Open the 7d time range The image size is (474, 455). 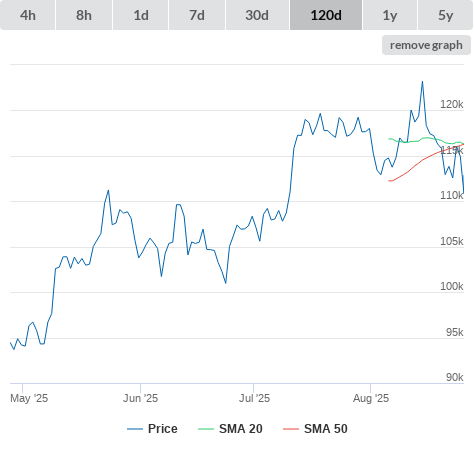197,15
